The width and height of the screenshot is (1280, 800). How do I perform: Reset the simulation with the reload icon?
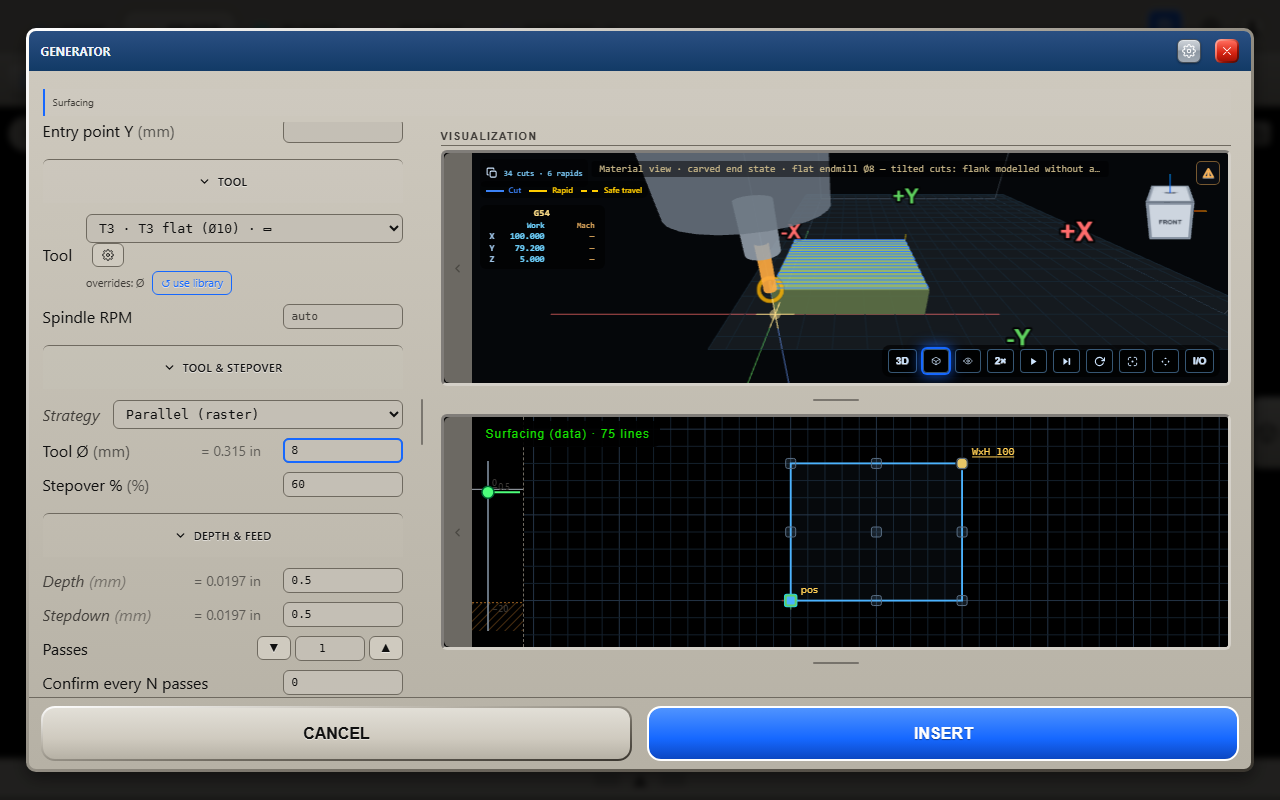point(1100,361)
